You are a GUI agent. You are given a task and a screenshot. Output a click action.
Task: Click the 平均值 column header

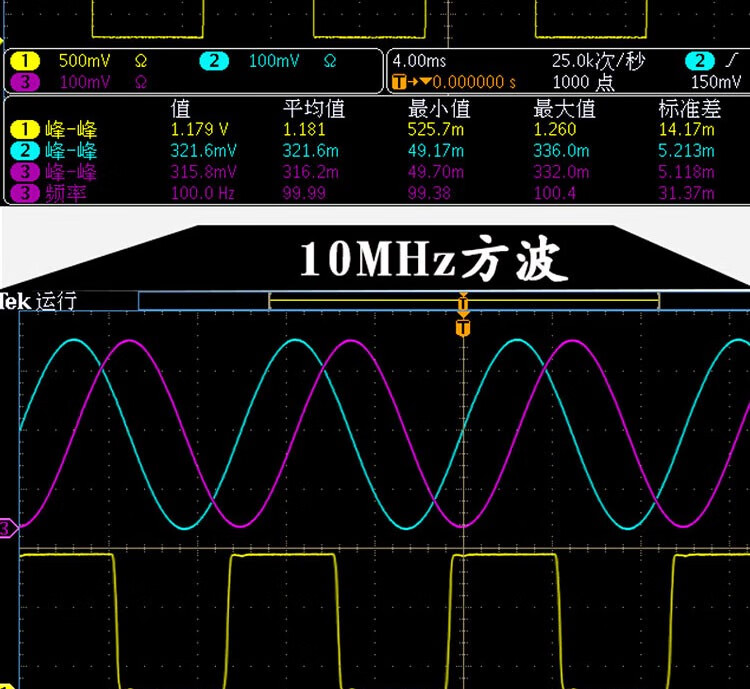tap(314, 109)
